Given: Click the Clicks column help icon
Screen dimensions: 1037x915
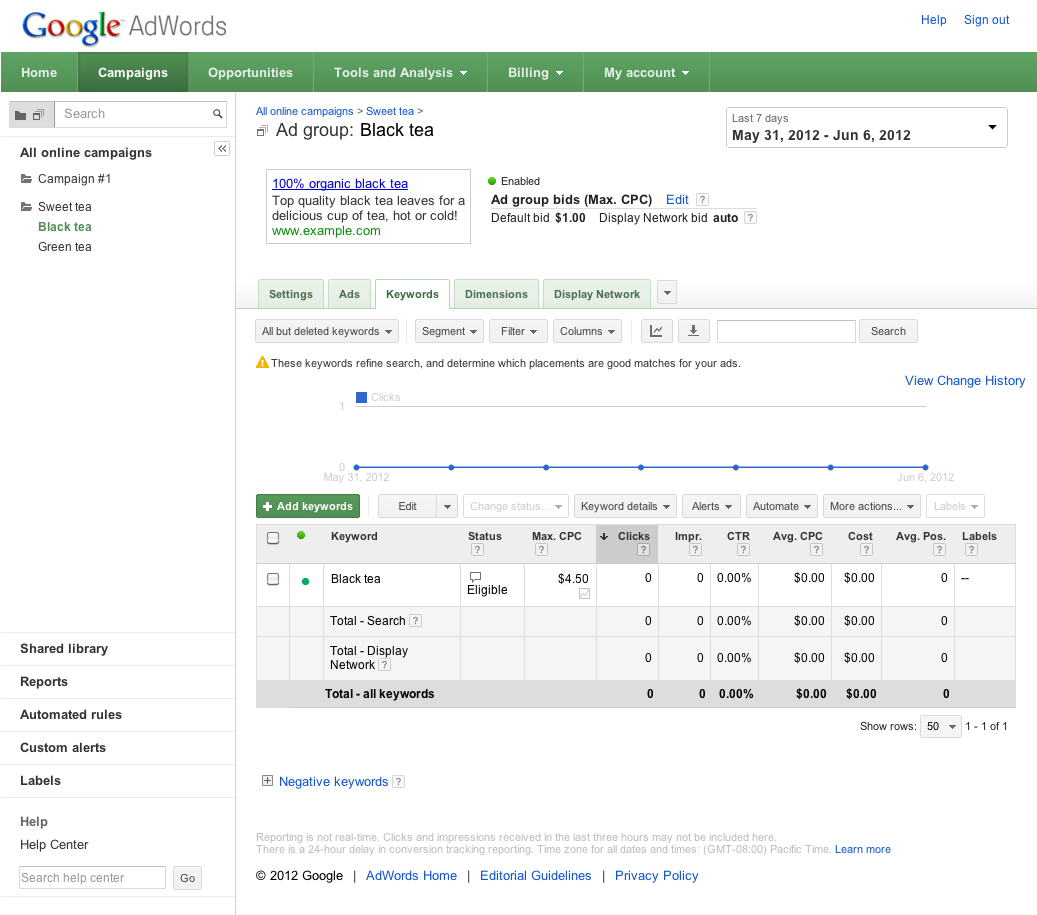Looking at the screenshot, I should pyautogui.click(x=643, y=550).
